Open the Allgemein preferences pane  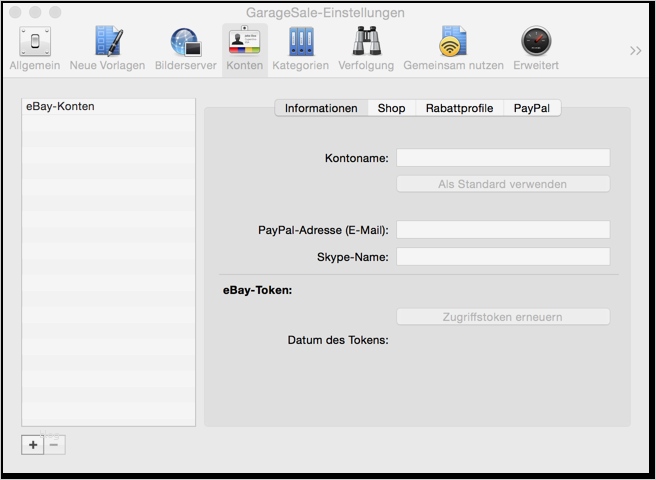coord(35,48)
